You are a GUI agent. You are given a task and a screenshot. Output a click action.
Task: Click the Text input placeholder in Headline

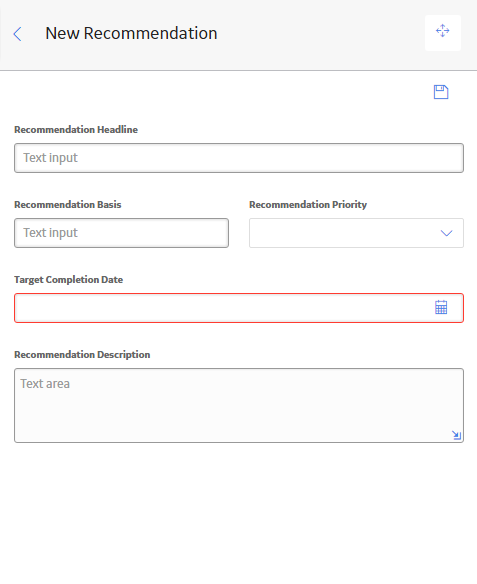51,158
